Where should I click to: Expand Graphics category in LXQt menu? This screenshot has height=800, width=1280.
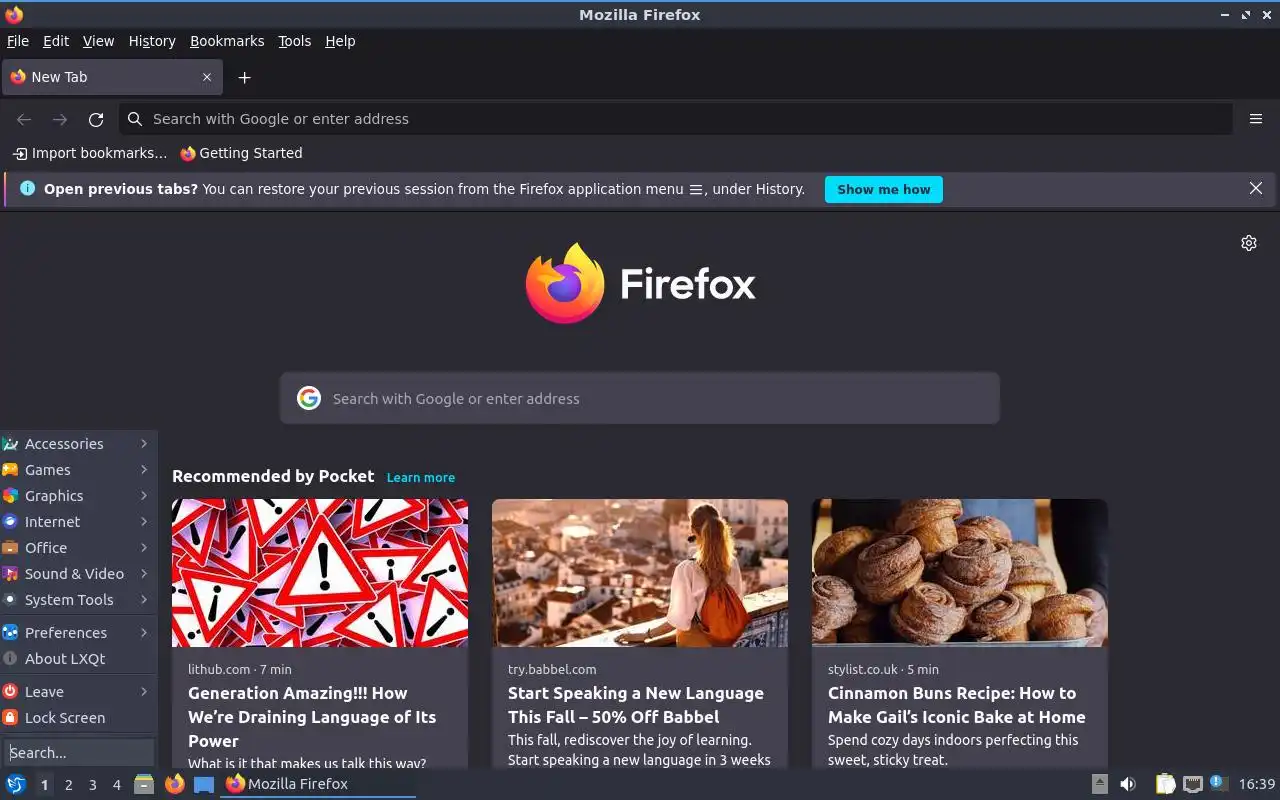pos(78,496)
